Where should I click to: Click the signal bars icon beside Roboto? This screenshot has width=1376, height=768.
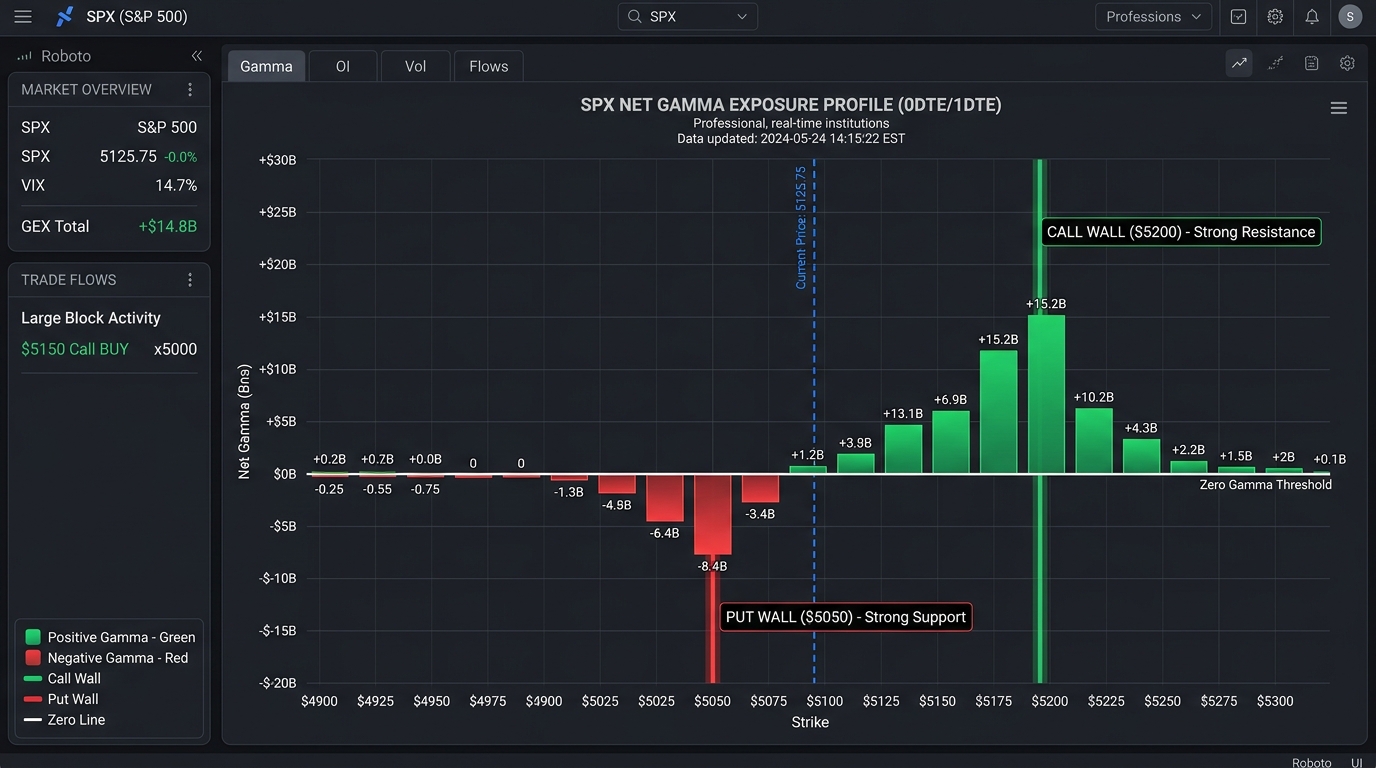25,57
